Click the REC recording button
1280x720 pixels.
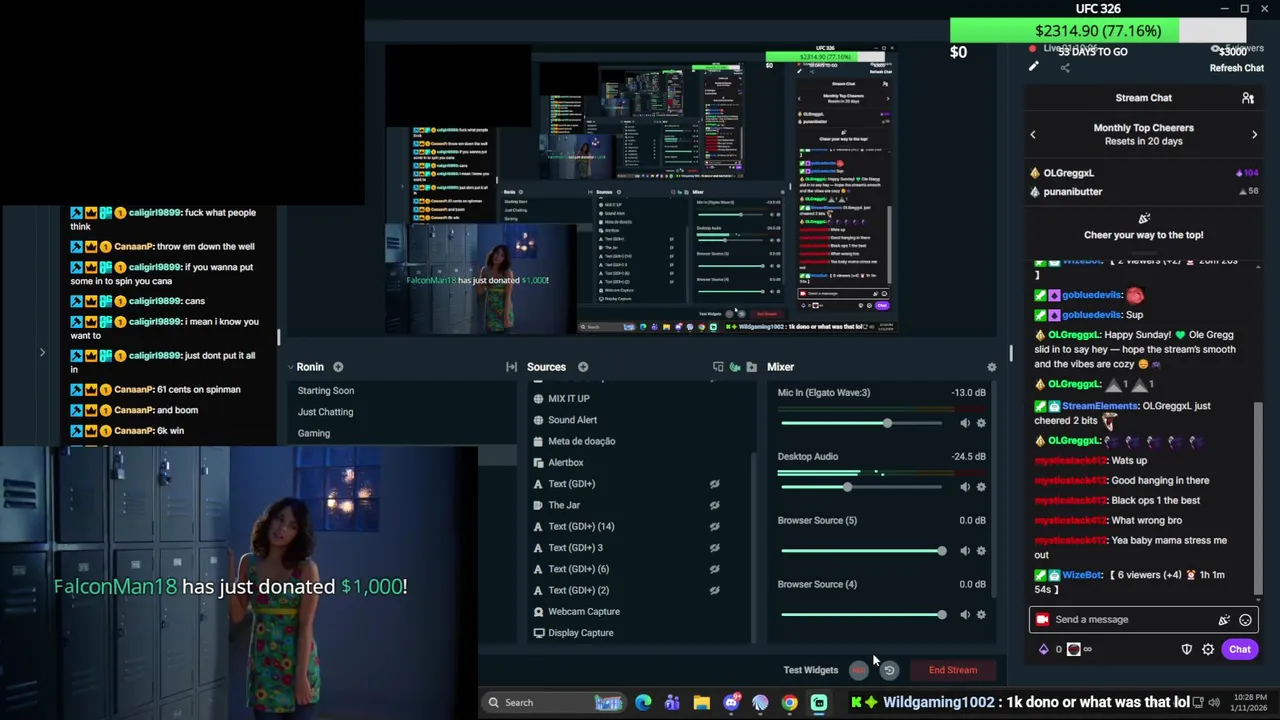[x=859, y=670]
